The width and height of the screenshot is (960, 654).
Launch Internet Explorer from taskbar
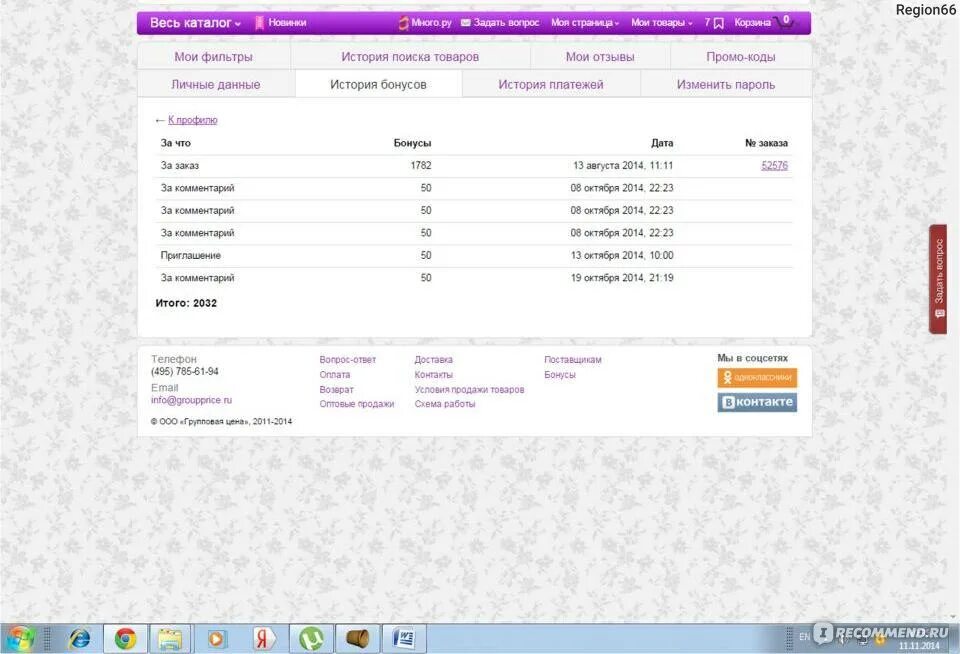[x=80, y=639]
